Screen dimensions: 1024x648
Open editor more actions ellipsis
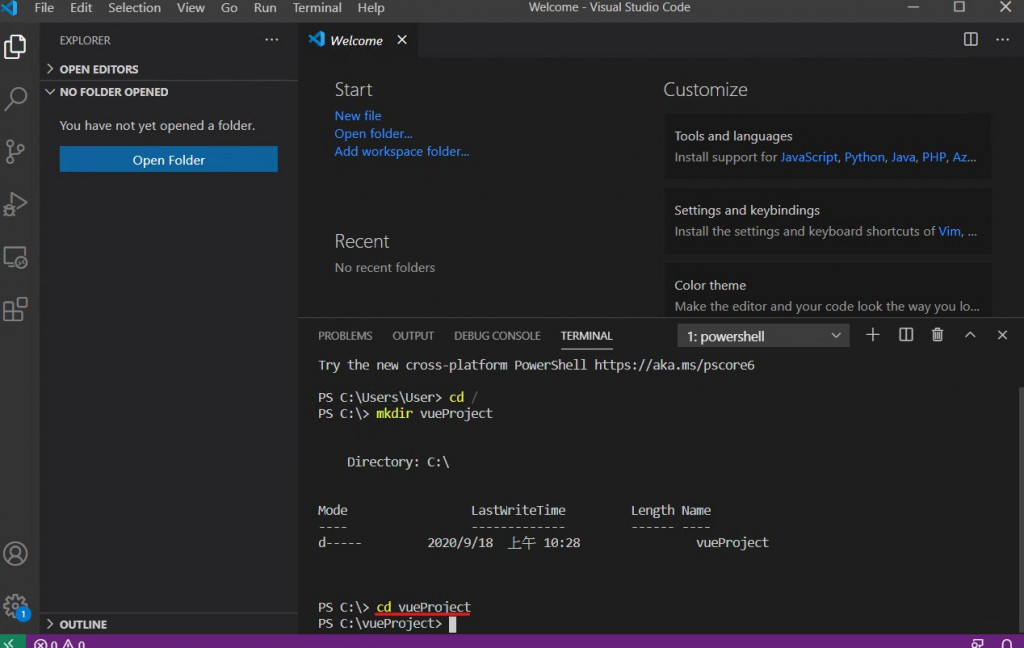pos(1002,39)
